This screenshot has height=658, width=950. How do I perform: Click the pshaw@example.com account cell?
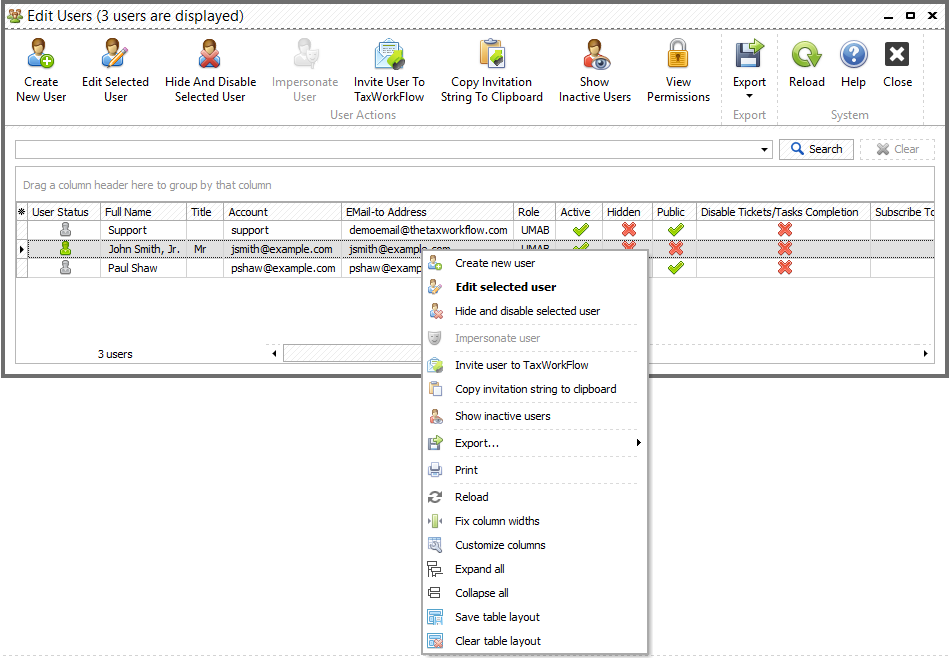(283, 268)
